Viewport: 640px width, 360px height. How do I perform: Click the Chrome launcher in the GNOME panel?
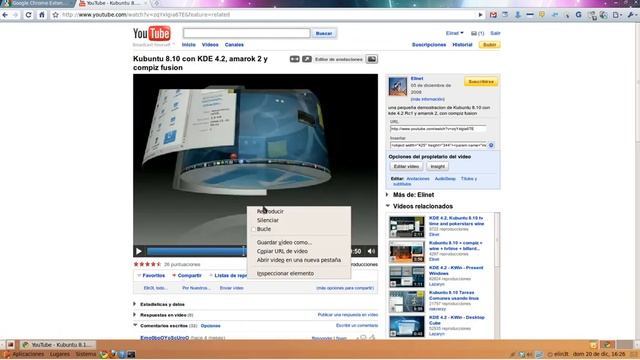click(x=104, y=354)
